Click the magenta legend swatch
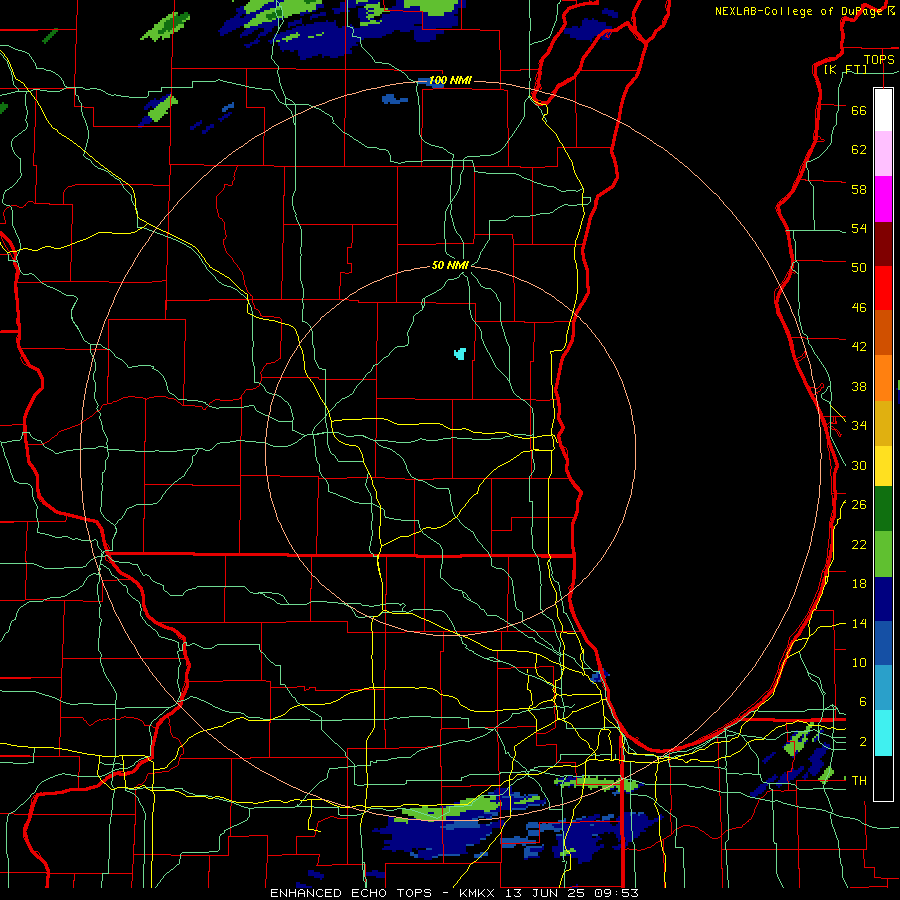 click(x=883, y=199)
